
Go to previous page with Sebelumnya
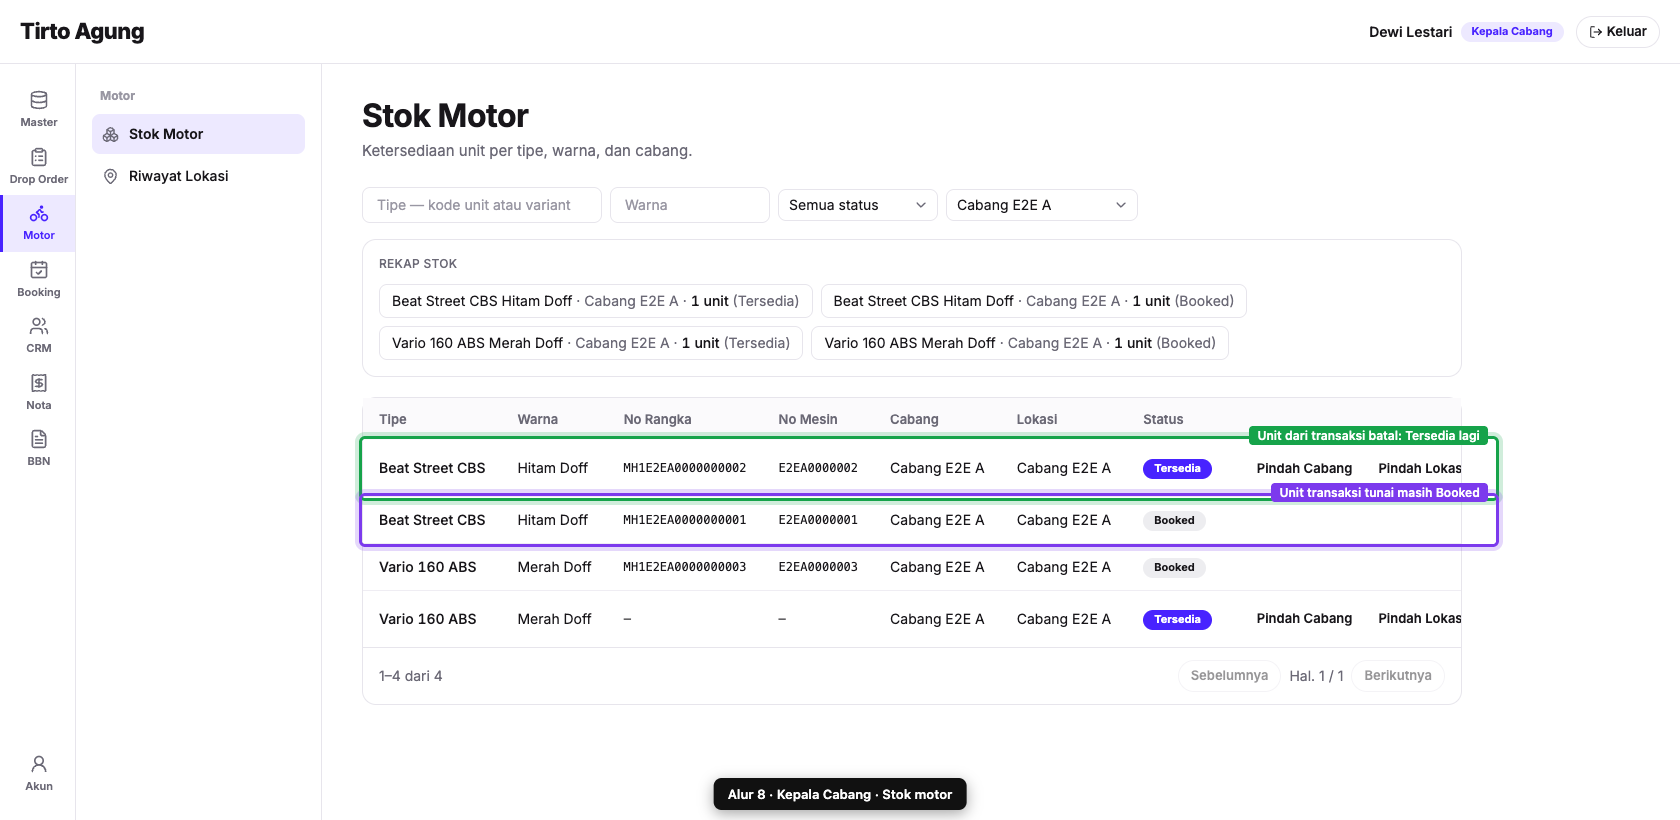click(1229, 676)
